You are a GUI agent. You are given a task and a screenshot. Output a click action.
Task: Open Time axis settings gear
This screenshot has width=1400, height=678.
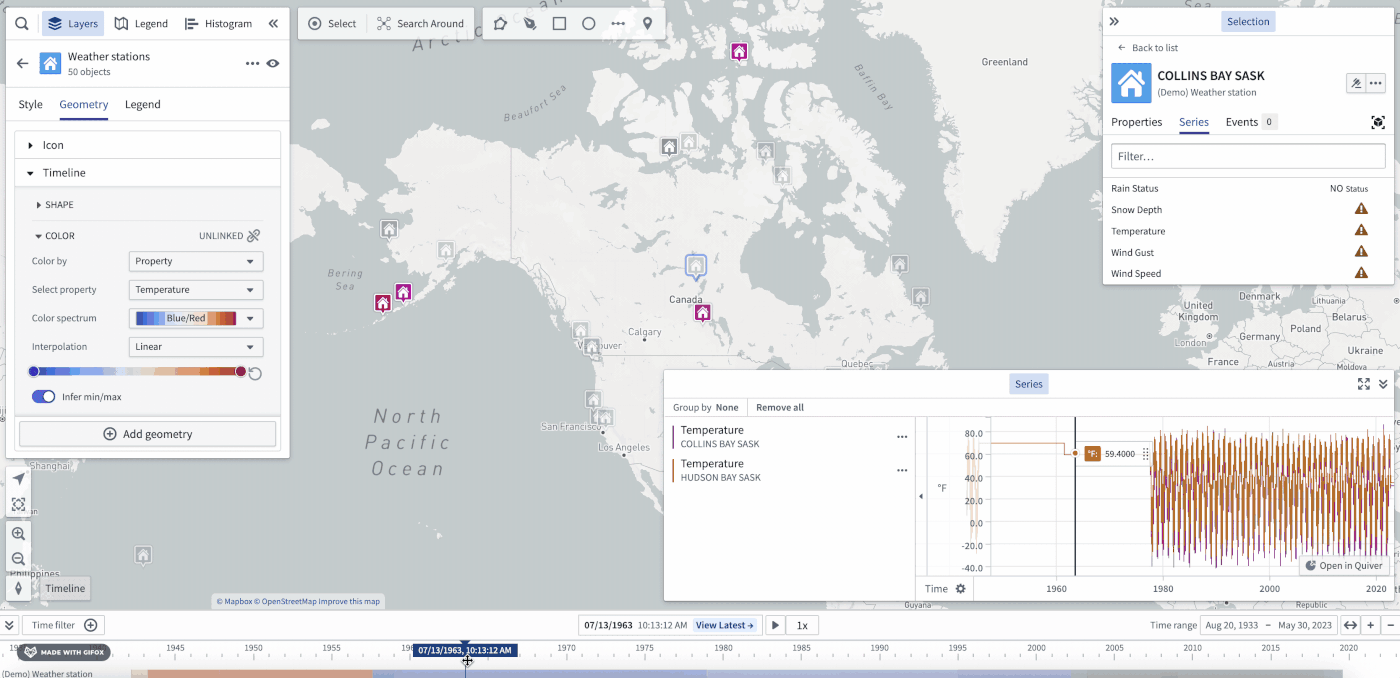pyautogui.click(x=961, y=589)
